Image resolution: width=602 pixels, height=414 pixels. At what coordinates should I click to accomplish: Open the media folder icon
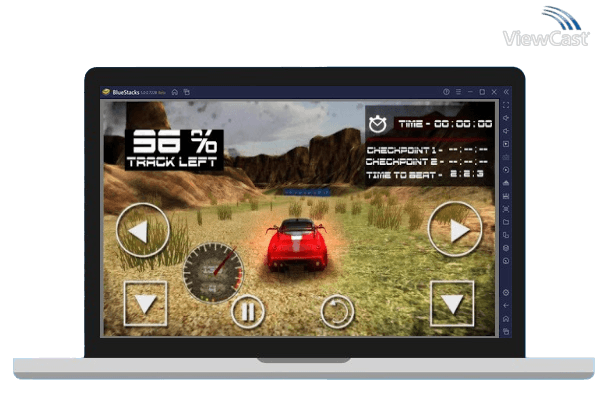[x=506, y=222]
